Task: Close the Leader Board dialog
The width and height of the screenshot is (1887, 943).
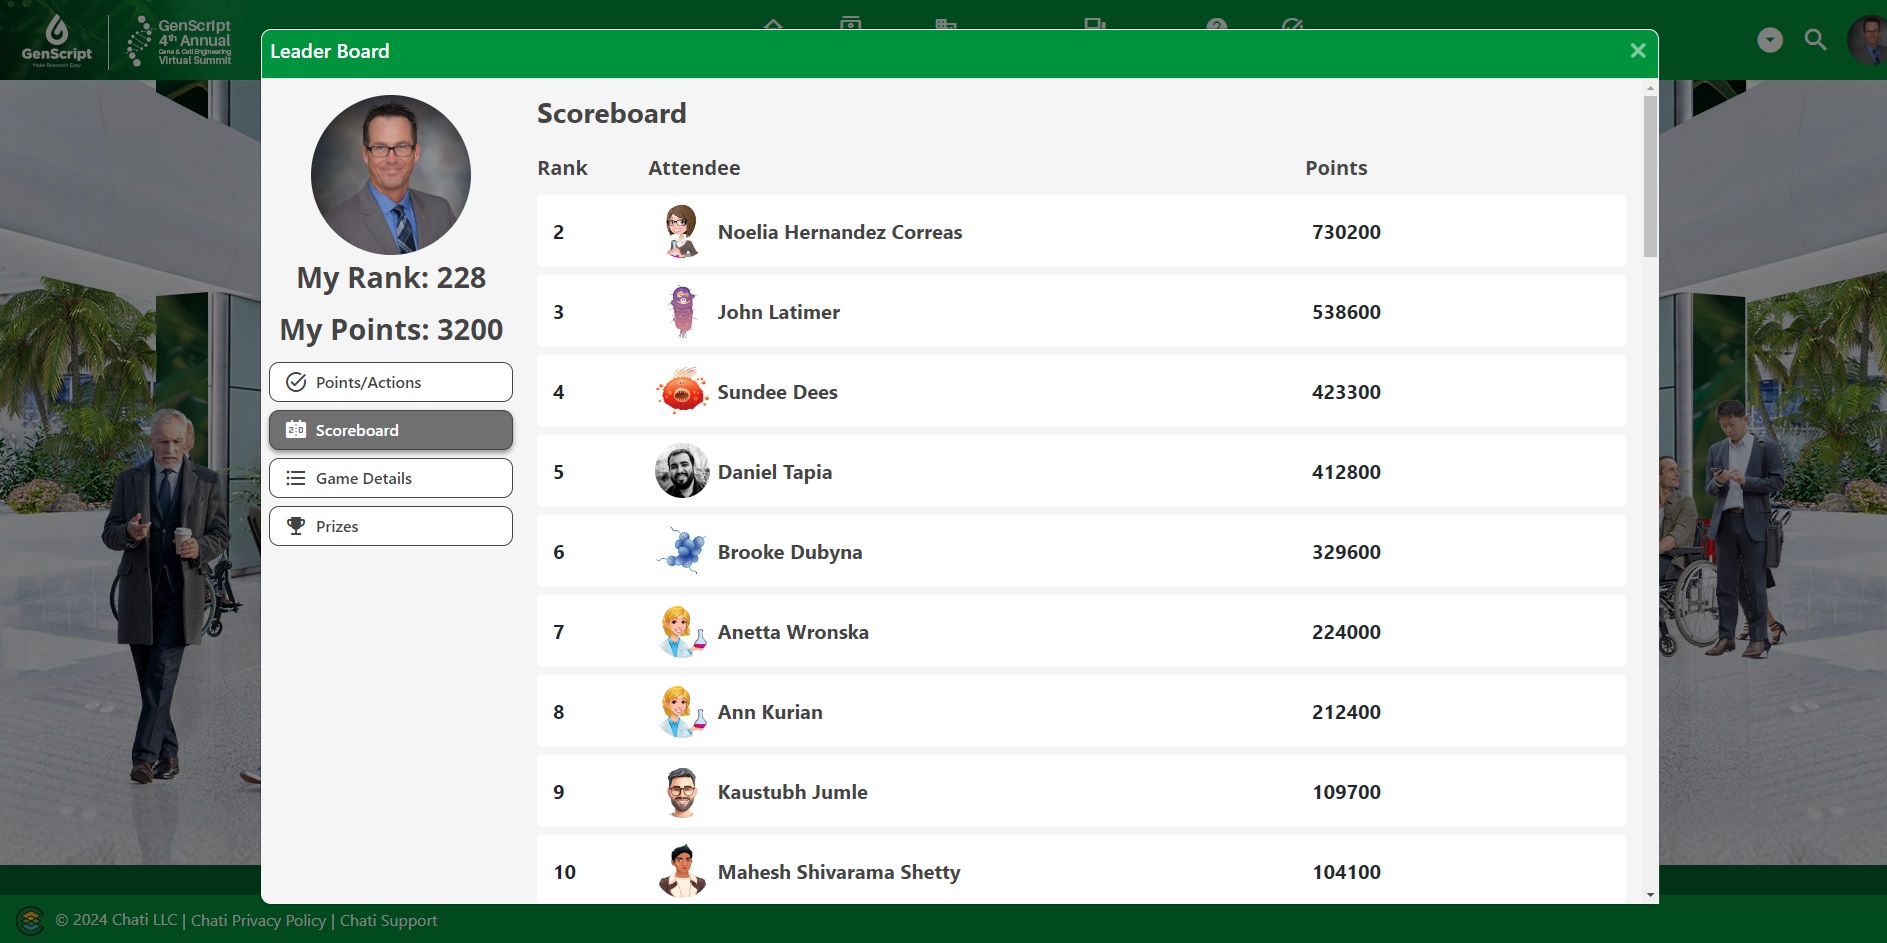Action: click(x=1637, y=51)
